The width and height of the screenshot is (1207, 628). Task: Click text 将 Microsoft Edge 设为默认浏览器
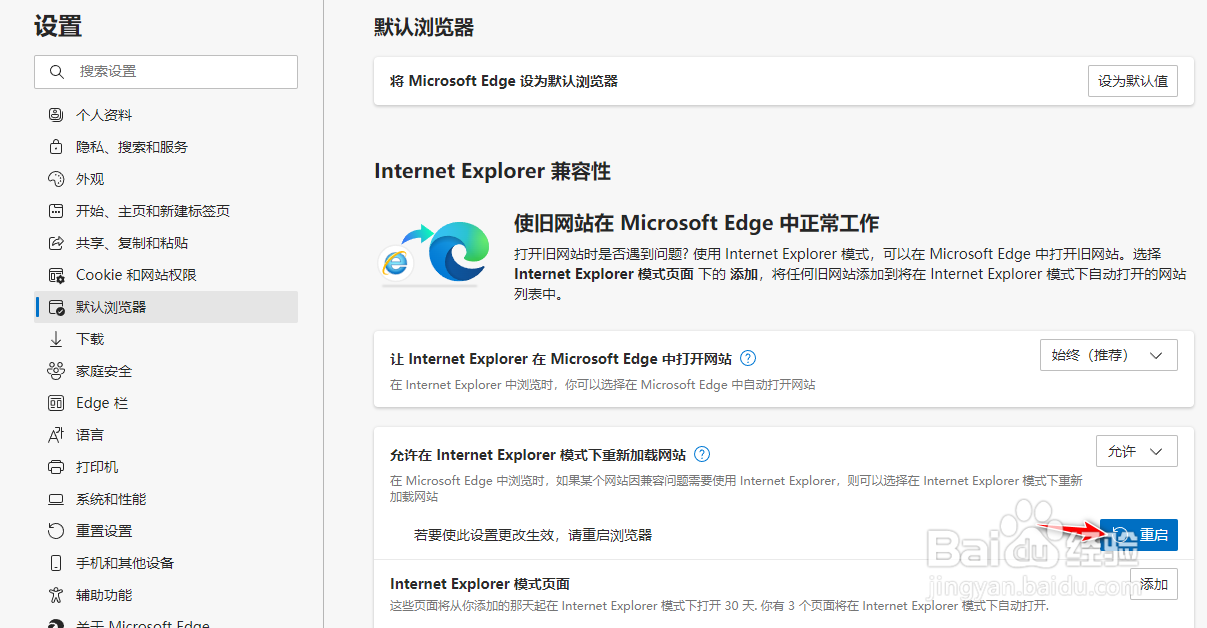tap(504, 81)
